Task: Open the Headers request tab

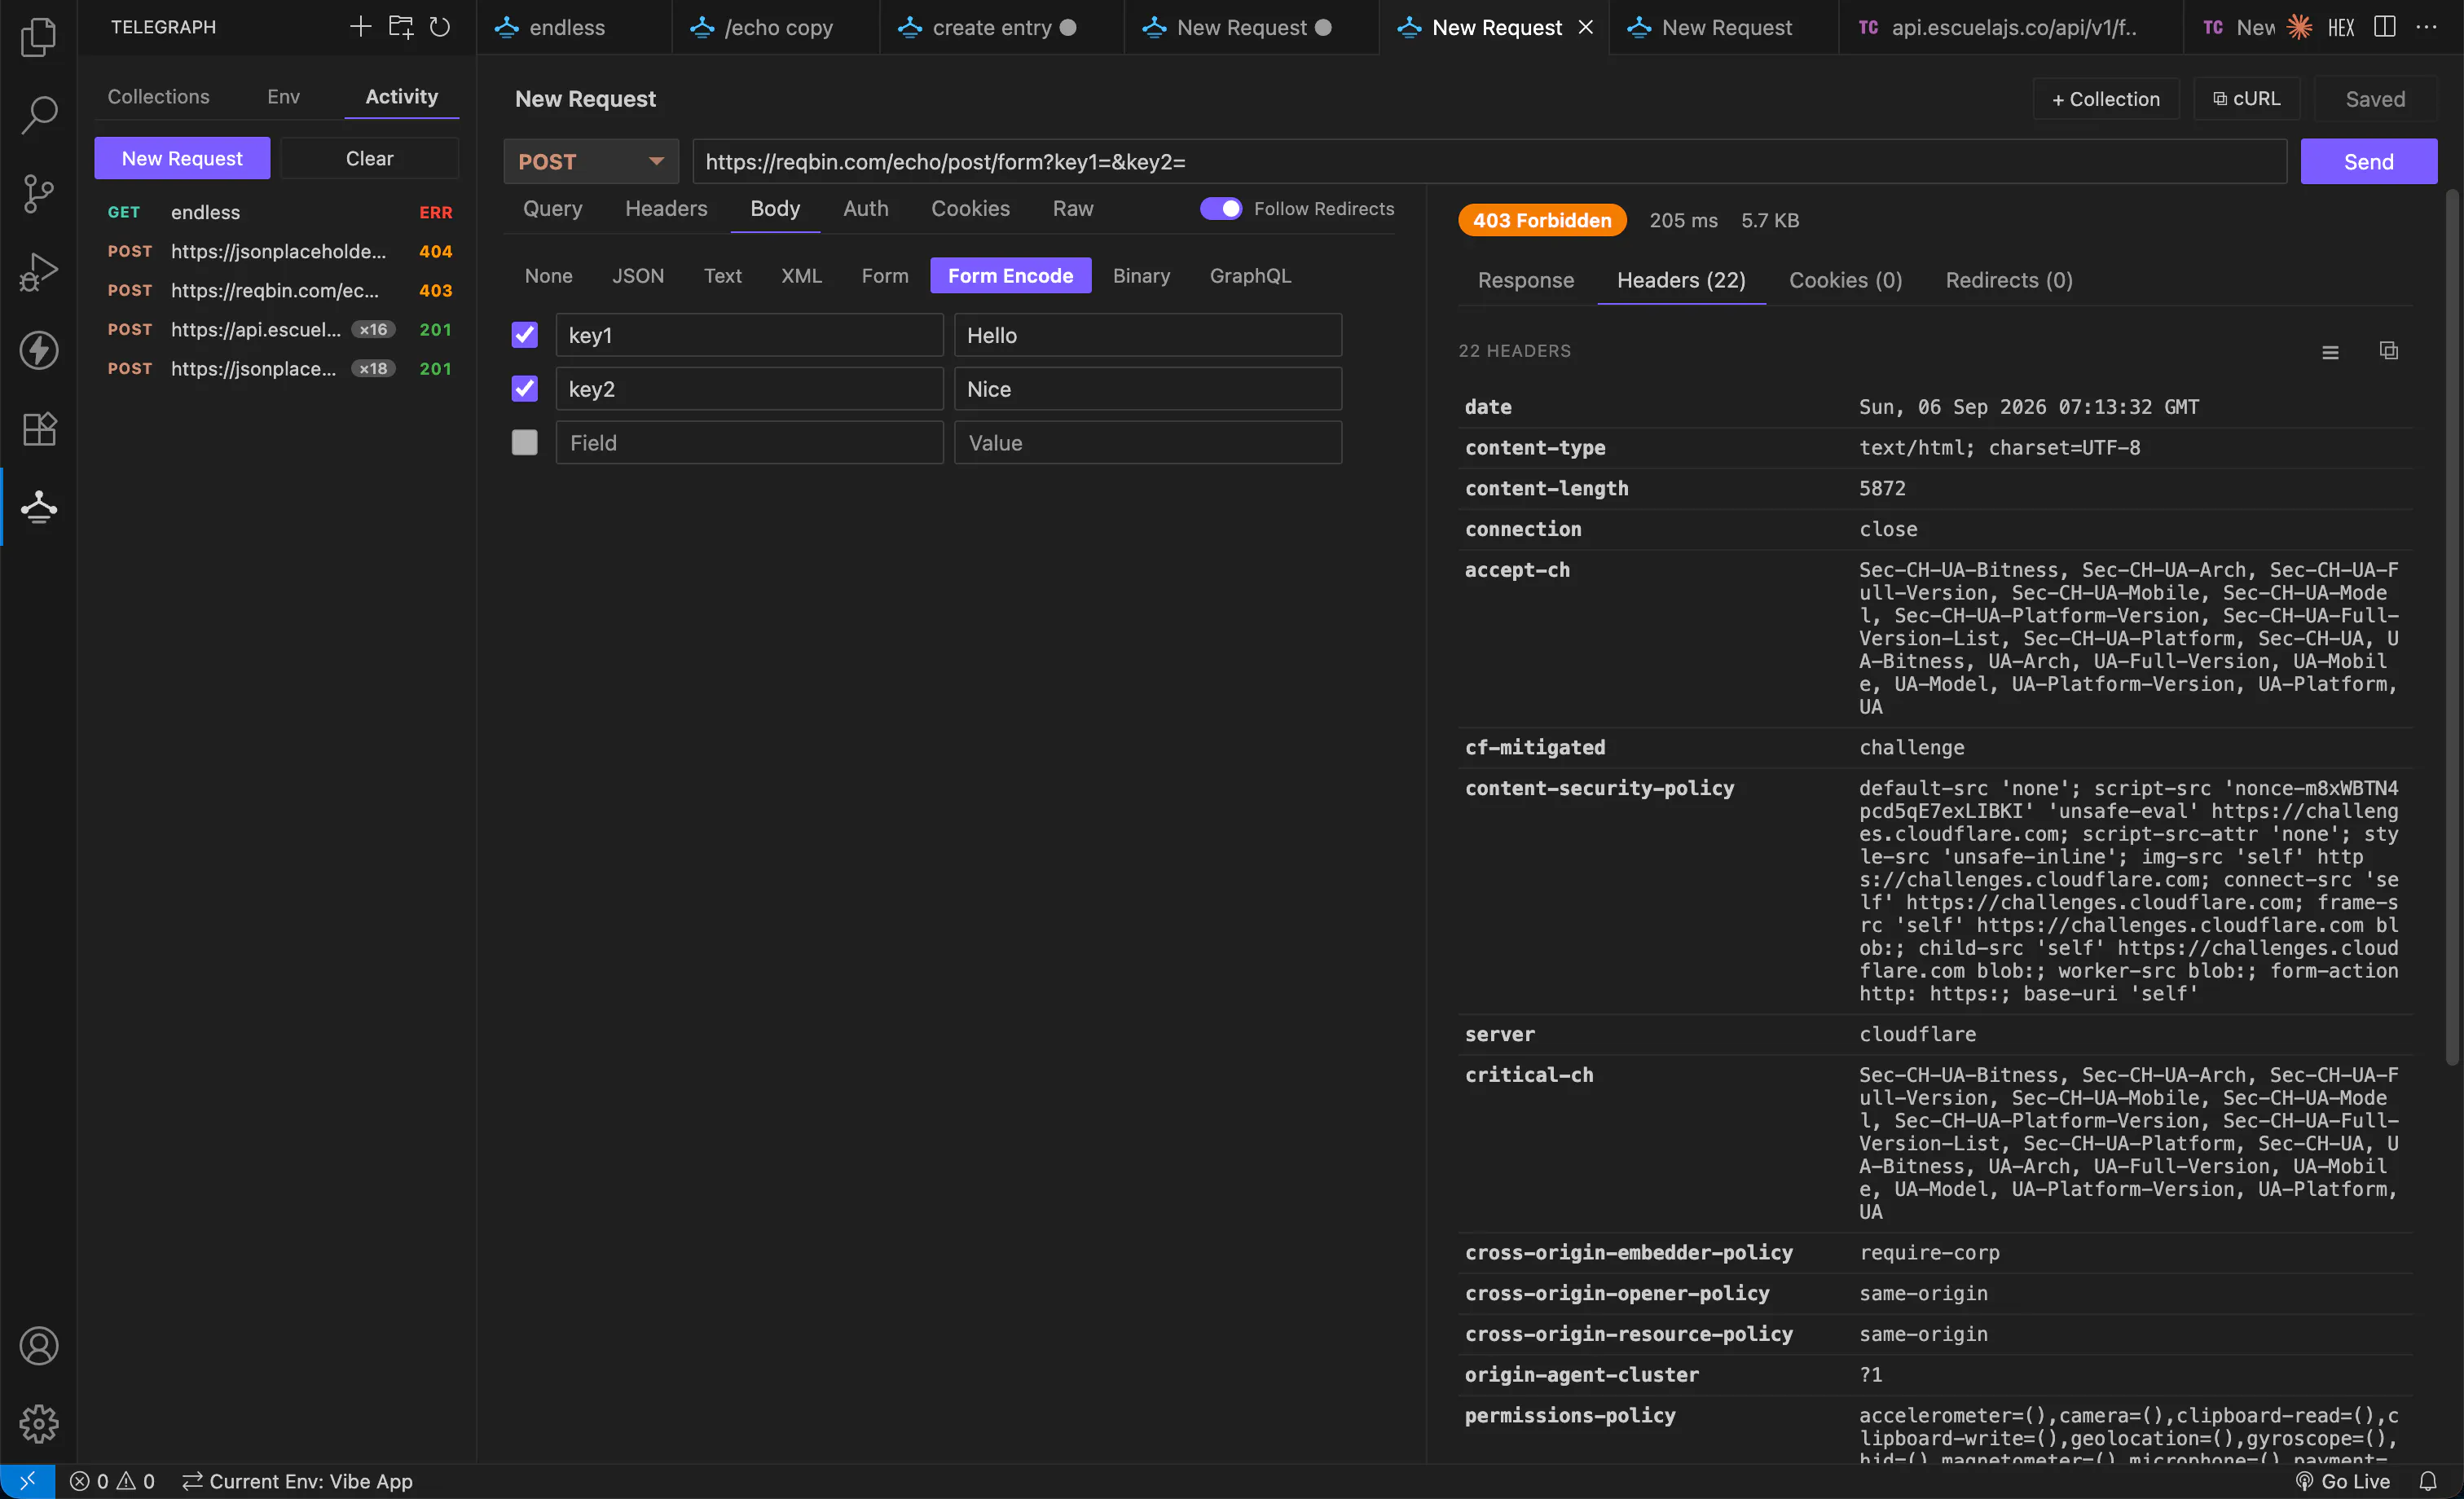Action: 666,208
